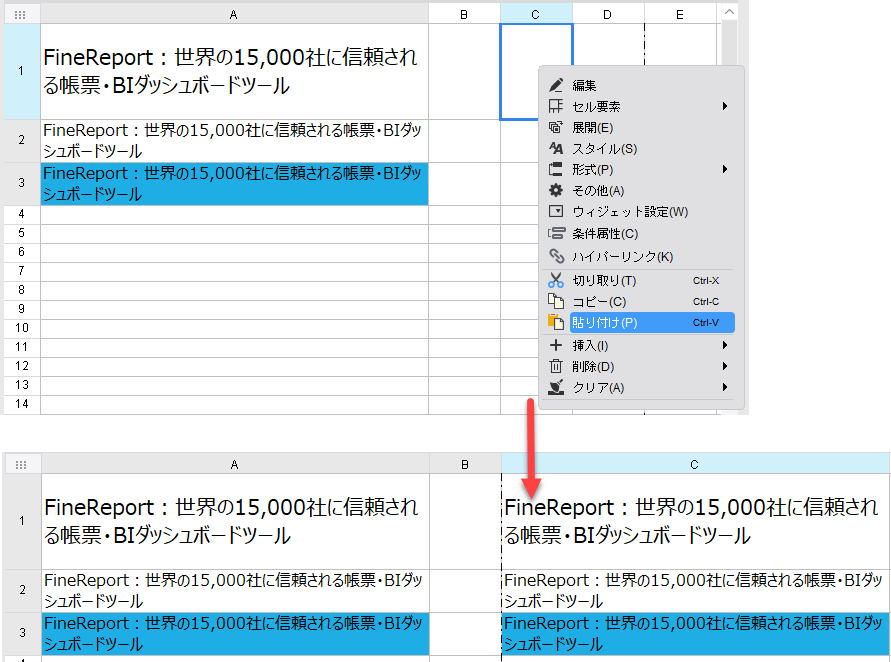Expand the クリア(A) submenu arrow
Viewport: 891px width, 662px height.
click(x=725, y=388)
